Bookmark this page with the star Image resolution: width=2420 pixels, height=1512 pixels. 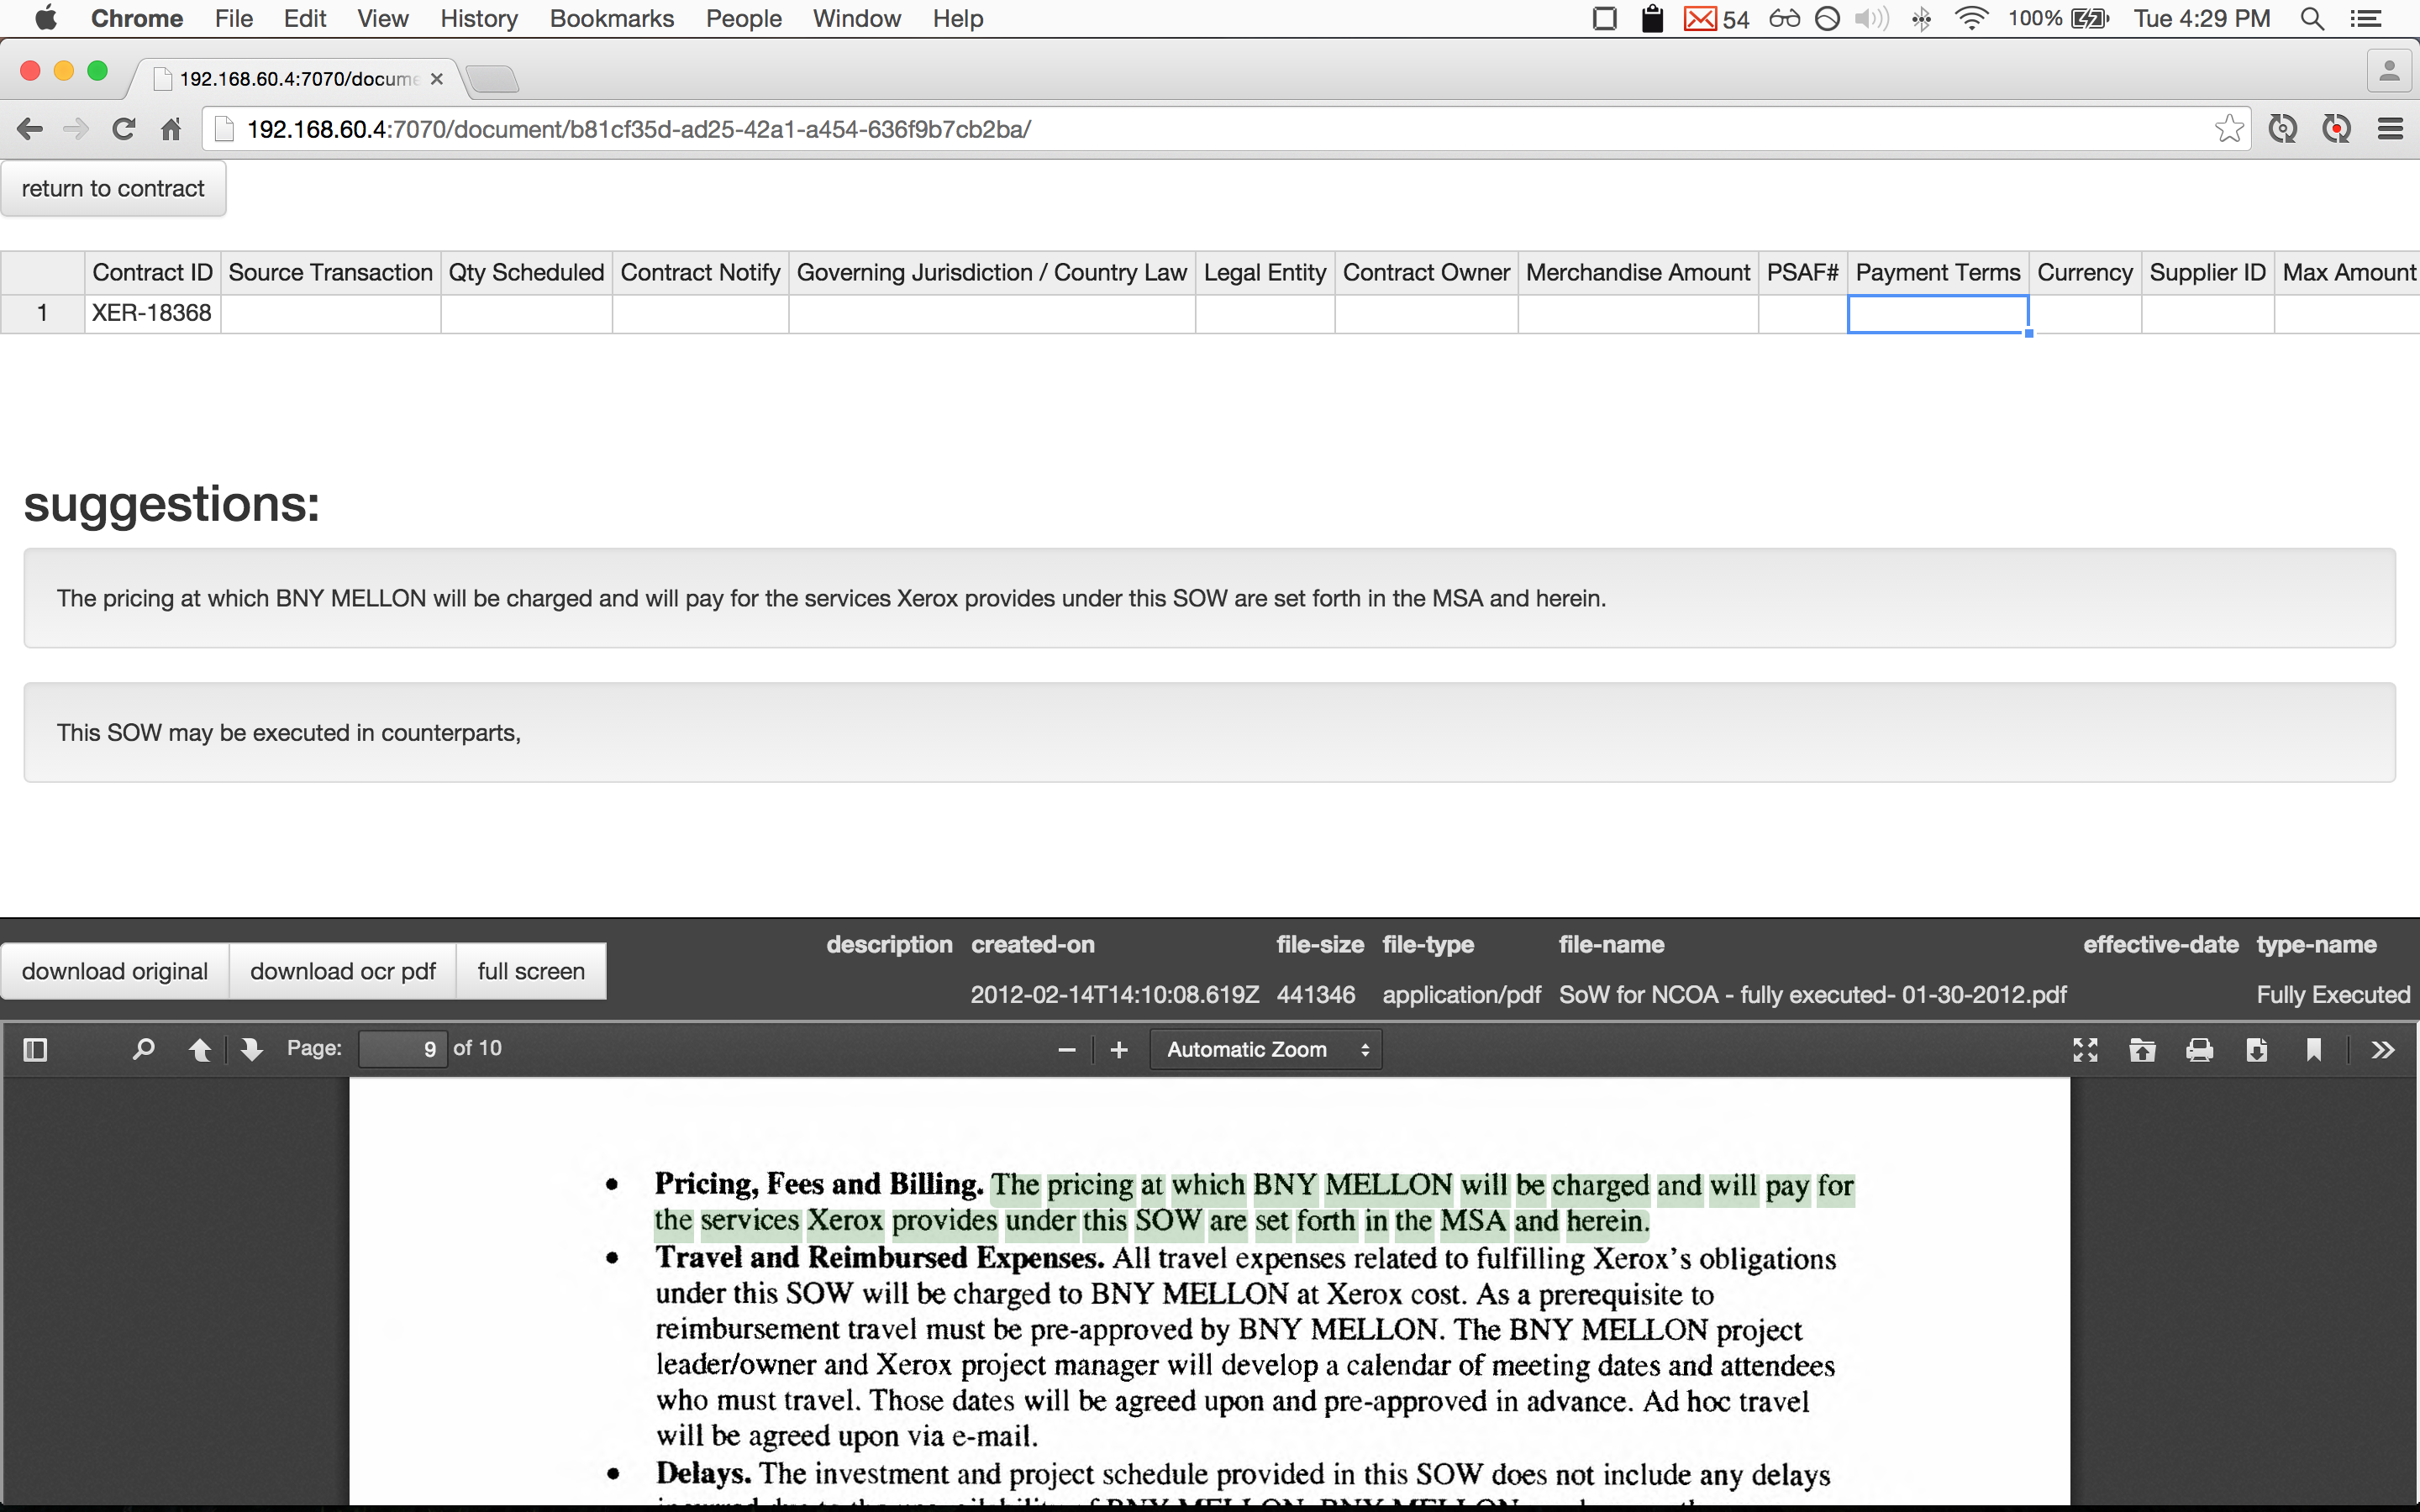pyautogui.click(x=2229, y=129)
